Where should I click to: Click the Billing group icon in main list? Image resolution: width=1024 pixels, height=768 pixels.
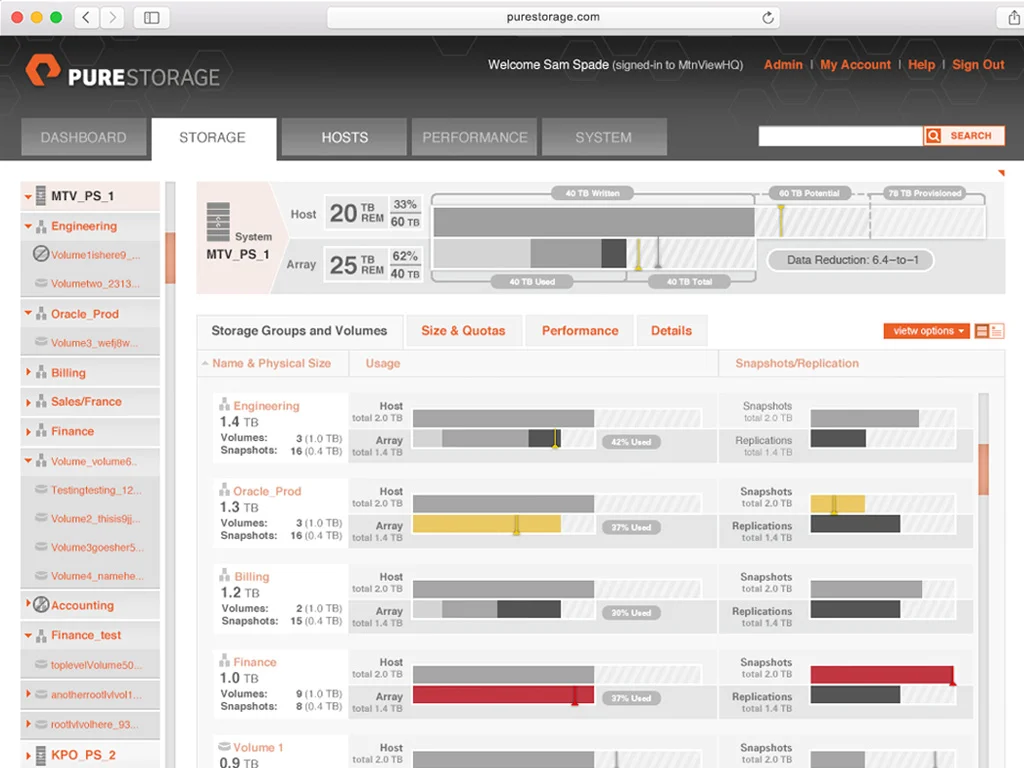coord(225,575)
